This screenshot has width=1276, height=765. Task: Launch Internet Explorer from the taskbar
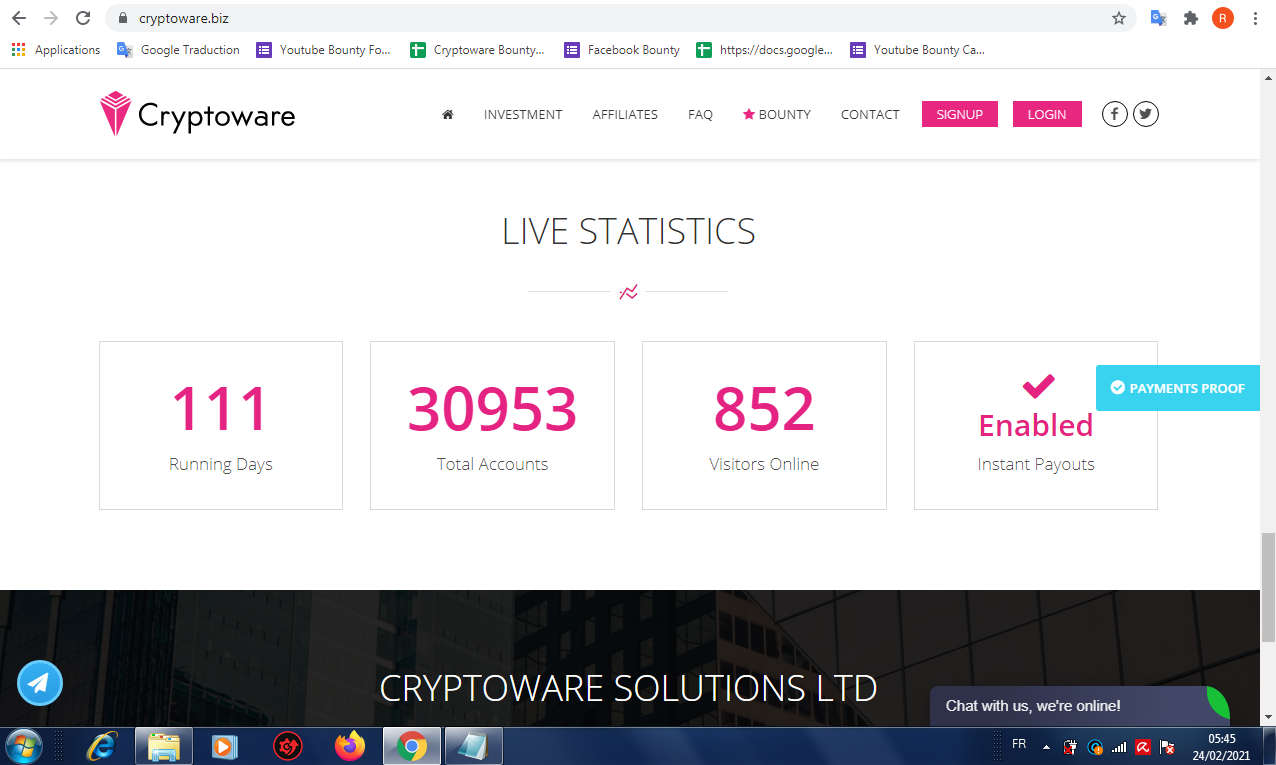click(x=101, y=746)
